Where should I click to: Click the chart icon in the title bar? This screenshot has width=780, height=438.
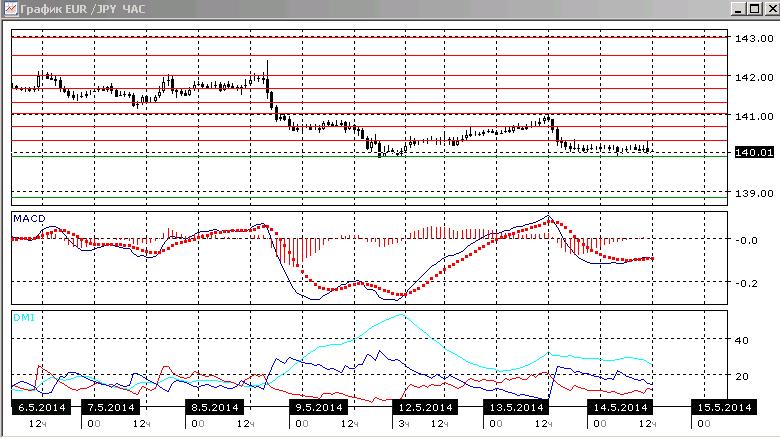[x=10, y=8]
